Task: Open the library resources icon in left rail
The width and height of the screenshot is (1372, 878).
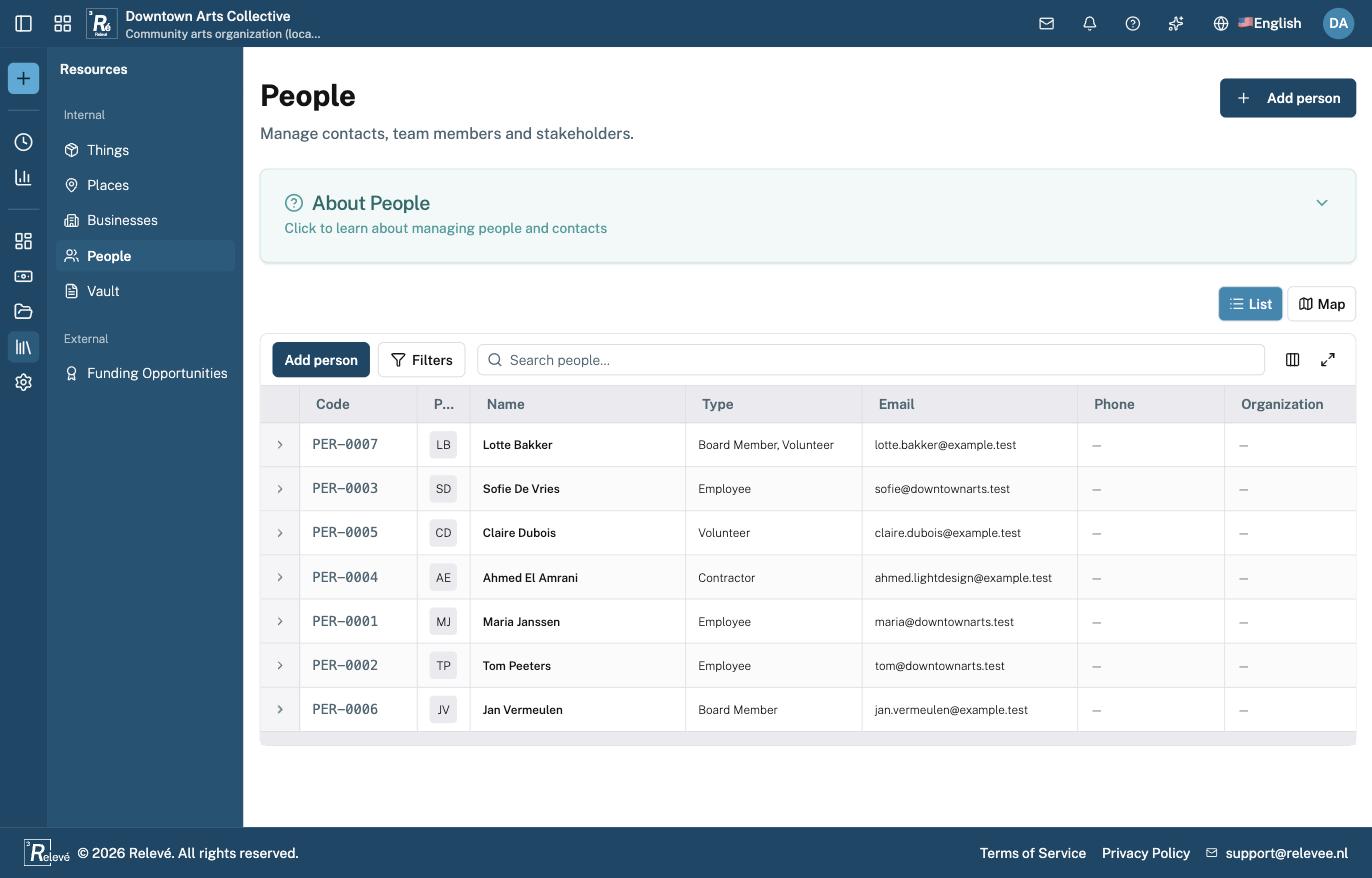Action: click(x=23, y=347)
